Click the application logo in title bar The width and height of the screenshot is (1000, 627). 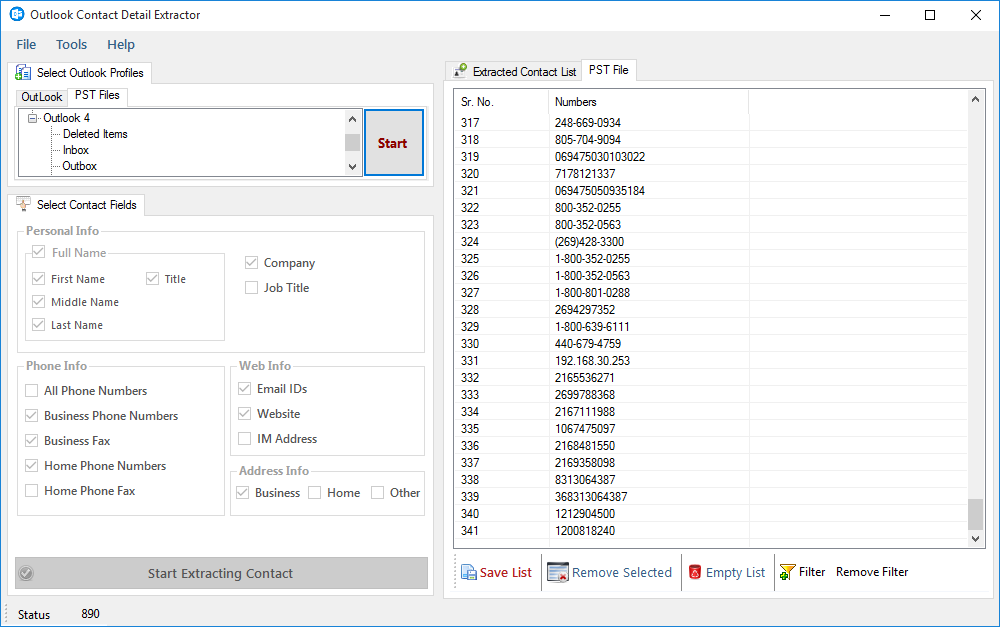17,14
